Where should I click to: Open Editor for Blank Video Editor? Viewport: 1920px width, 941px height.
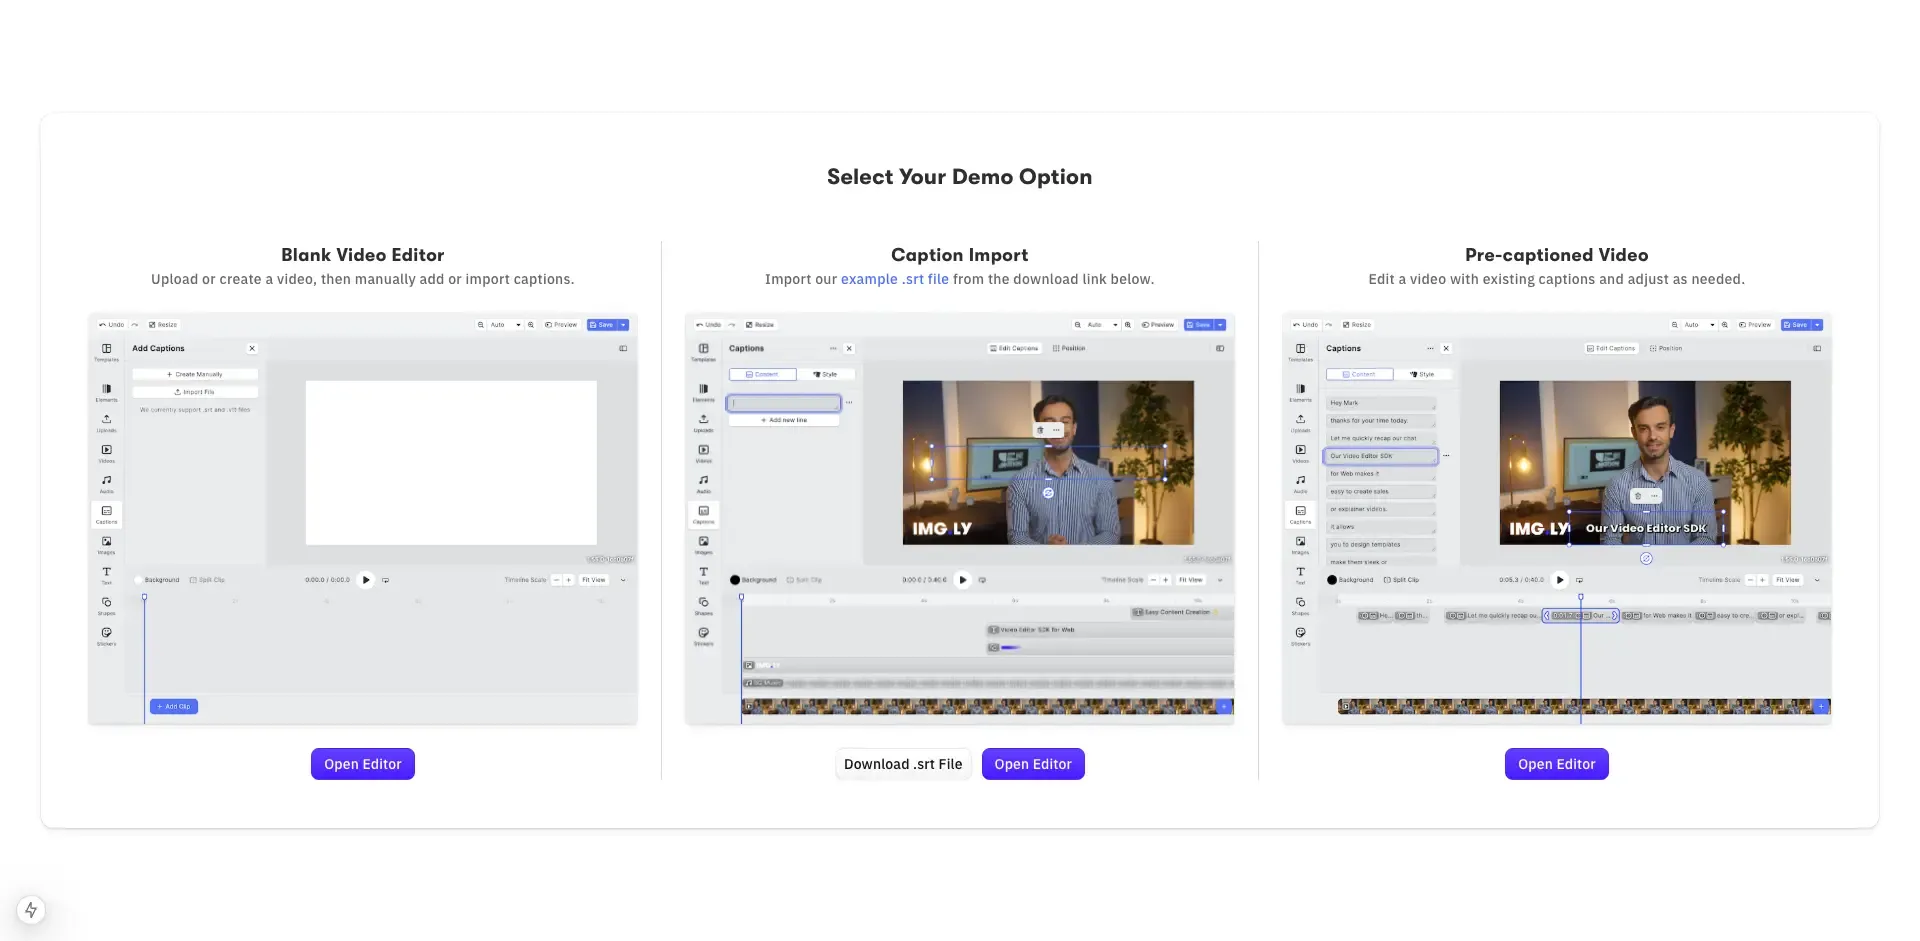(363, 764)
